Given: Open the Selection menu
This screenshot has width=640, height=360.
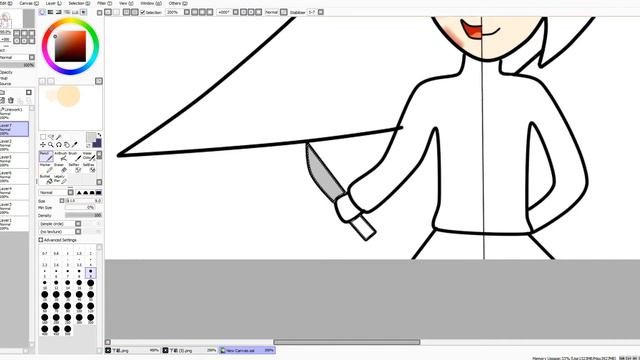Looking at the screenshot, I should 79,3.
